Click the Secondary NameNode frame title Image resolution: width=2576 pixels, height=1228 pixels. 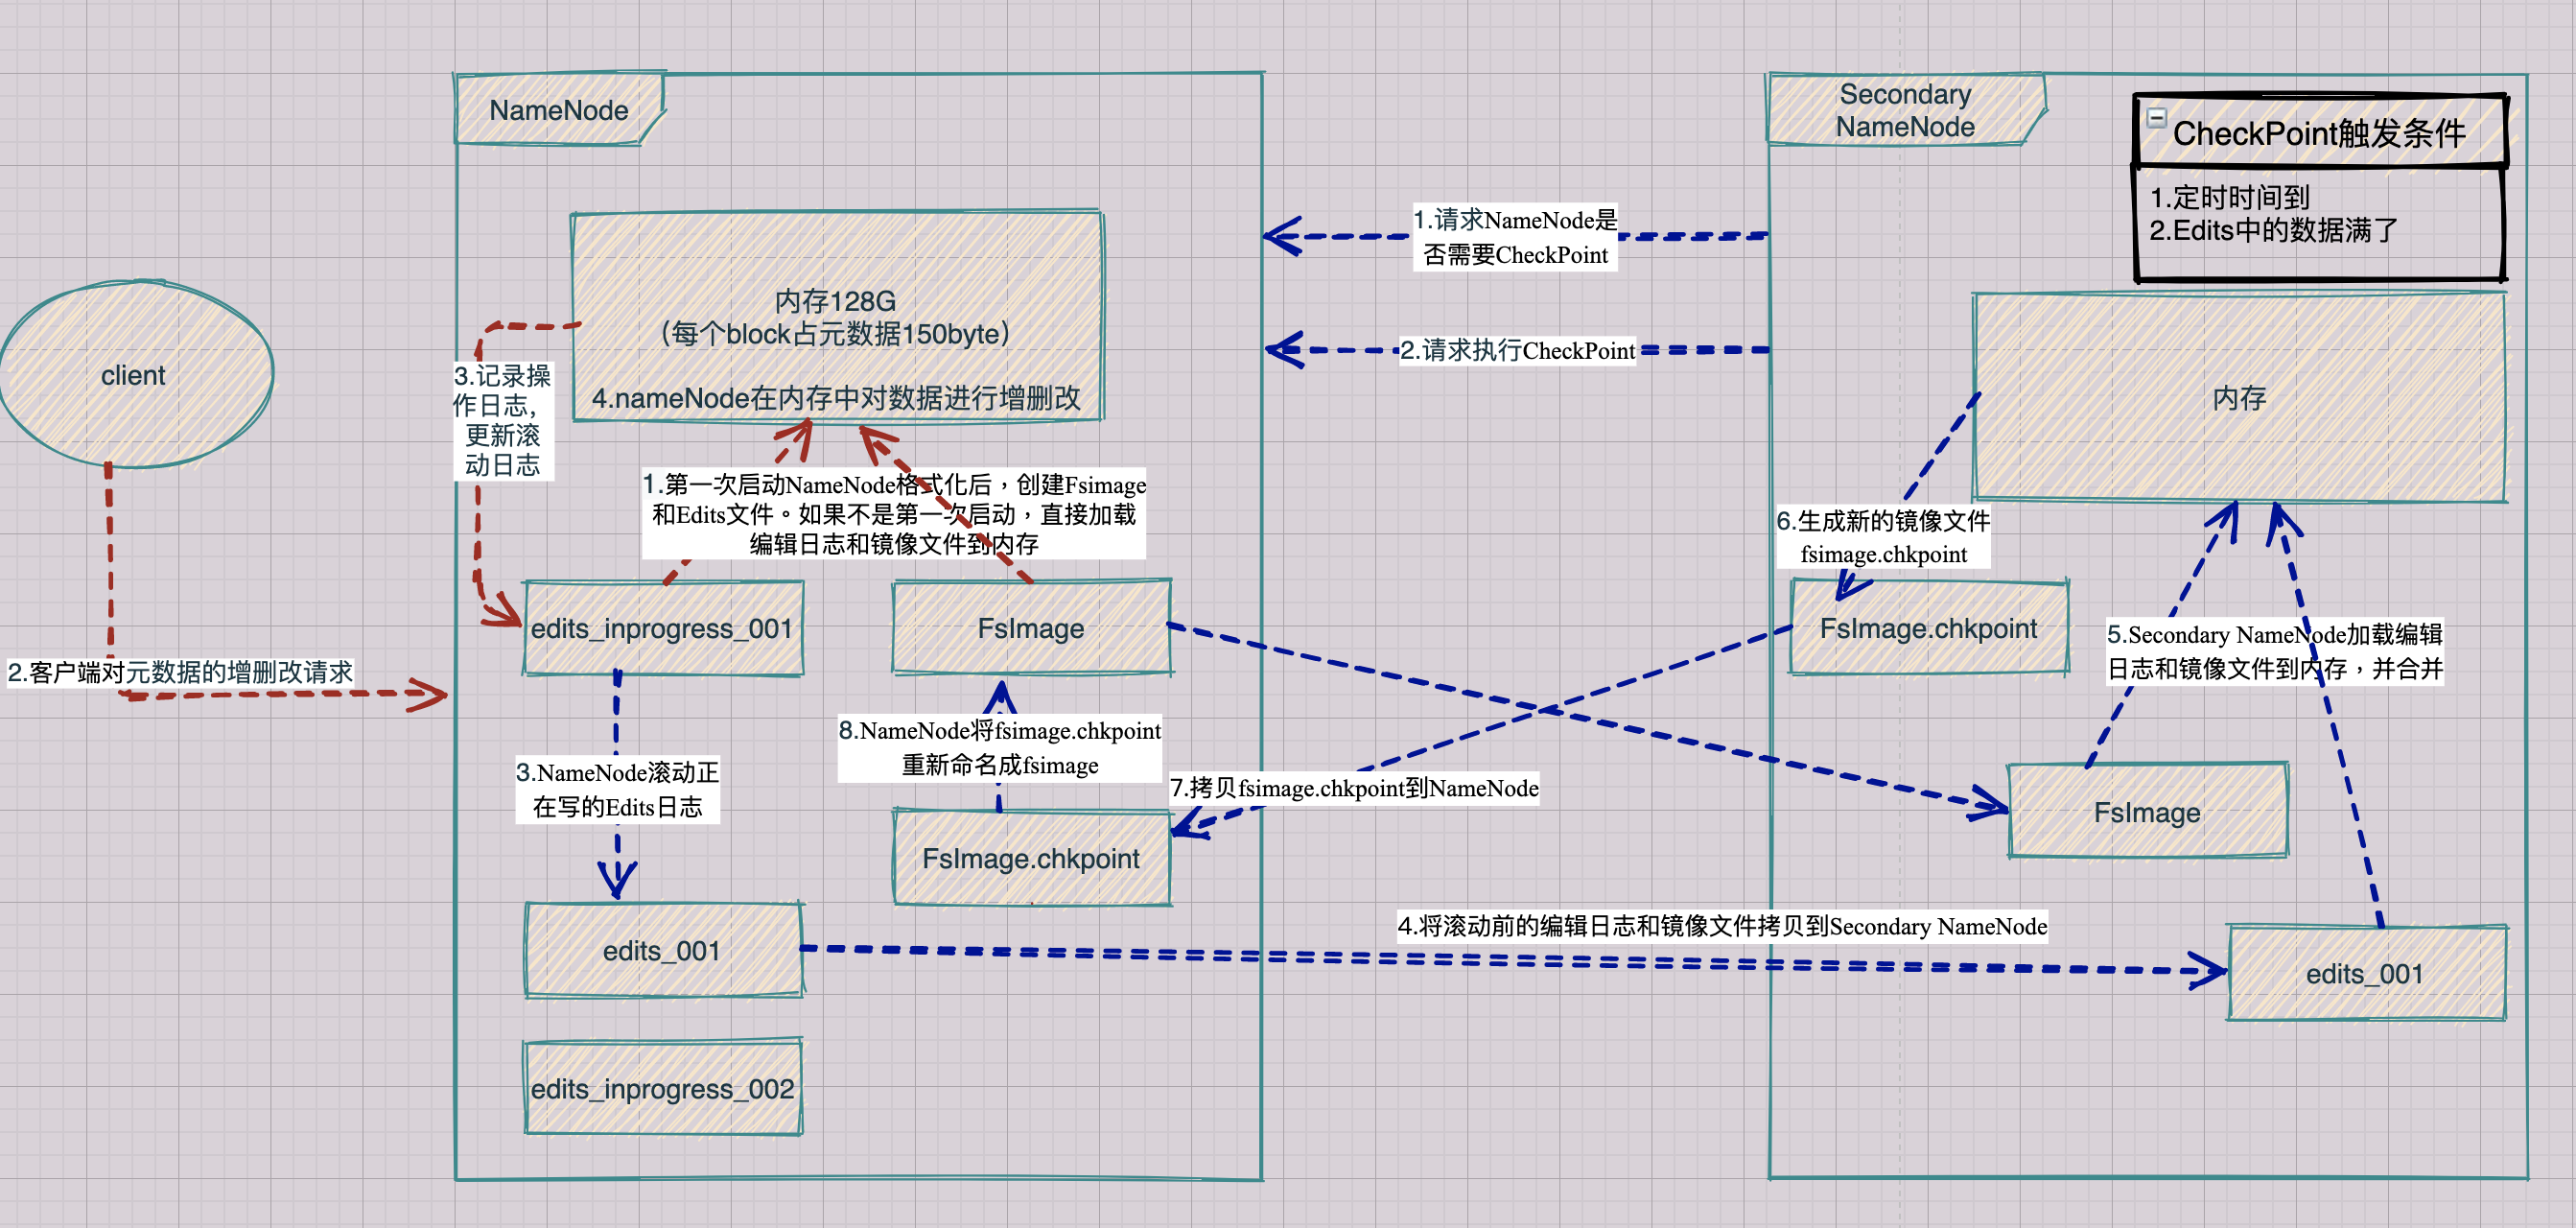1904,110
